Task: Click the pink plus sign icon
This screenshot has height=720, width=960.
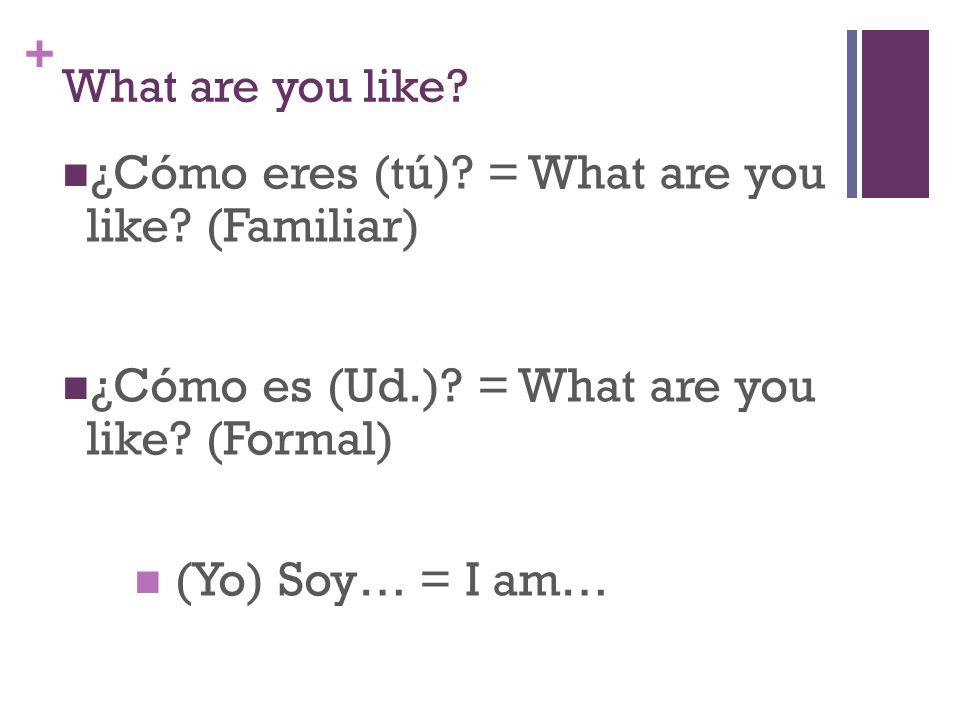Action: coord(39,54)
